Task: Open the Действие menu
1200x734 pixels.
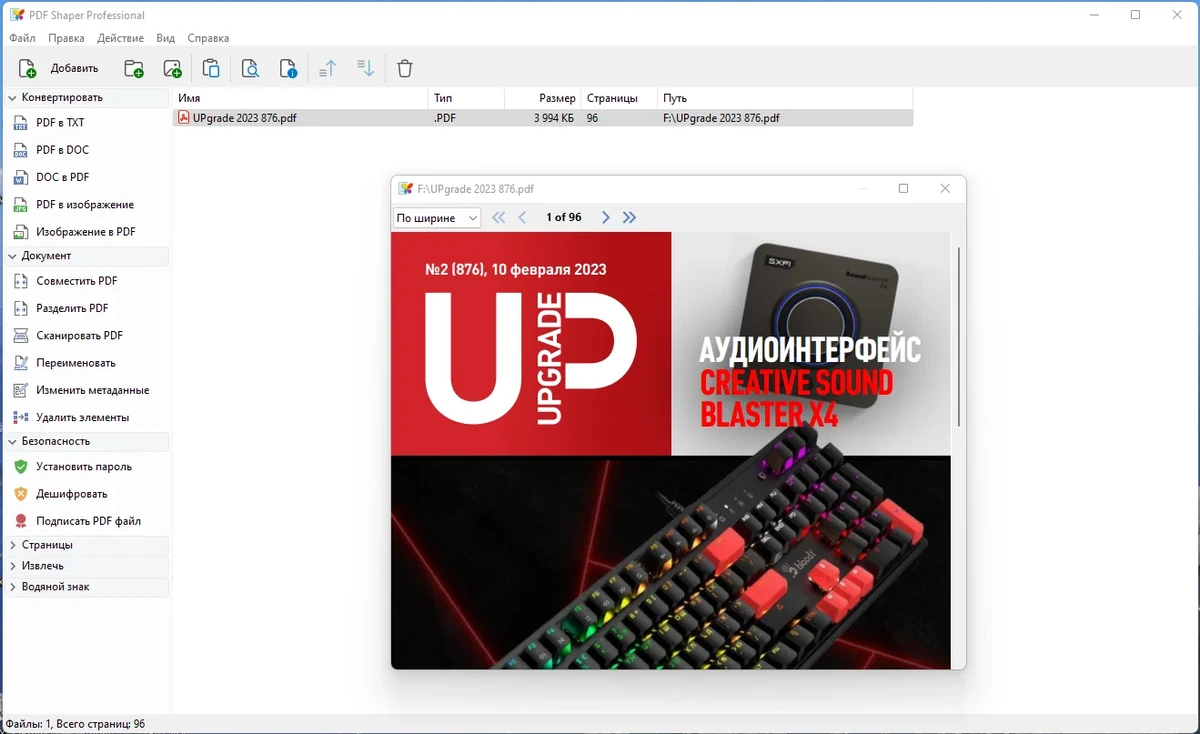Action: [x=120, y=38]
